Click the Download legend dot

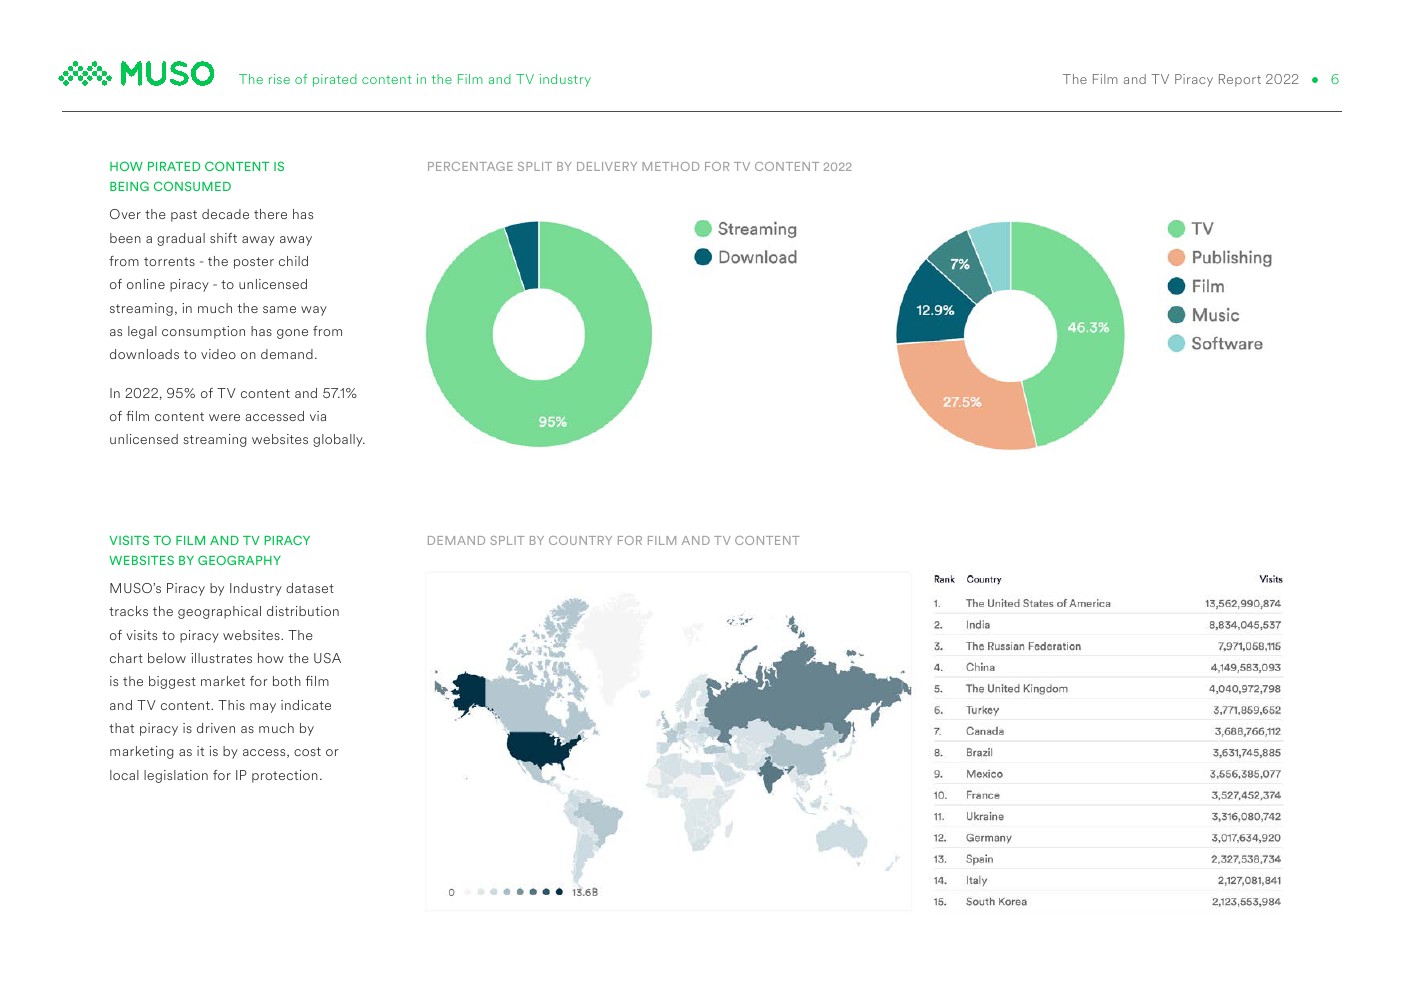coord(703,257)
